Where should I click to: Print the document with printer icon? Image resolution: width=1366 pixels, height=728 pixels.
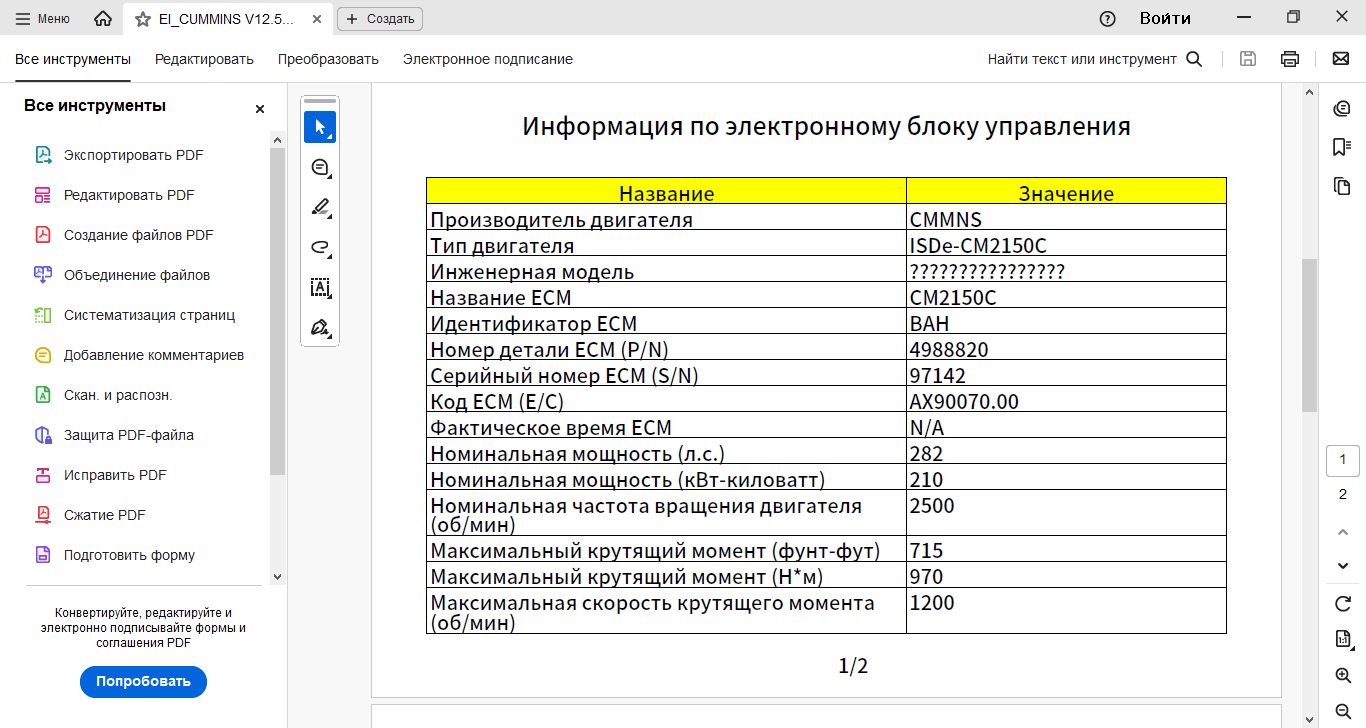tap(1290, 59)
